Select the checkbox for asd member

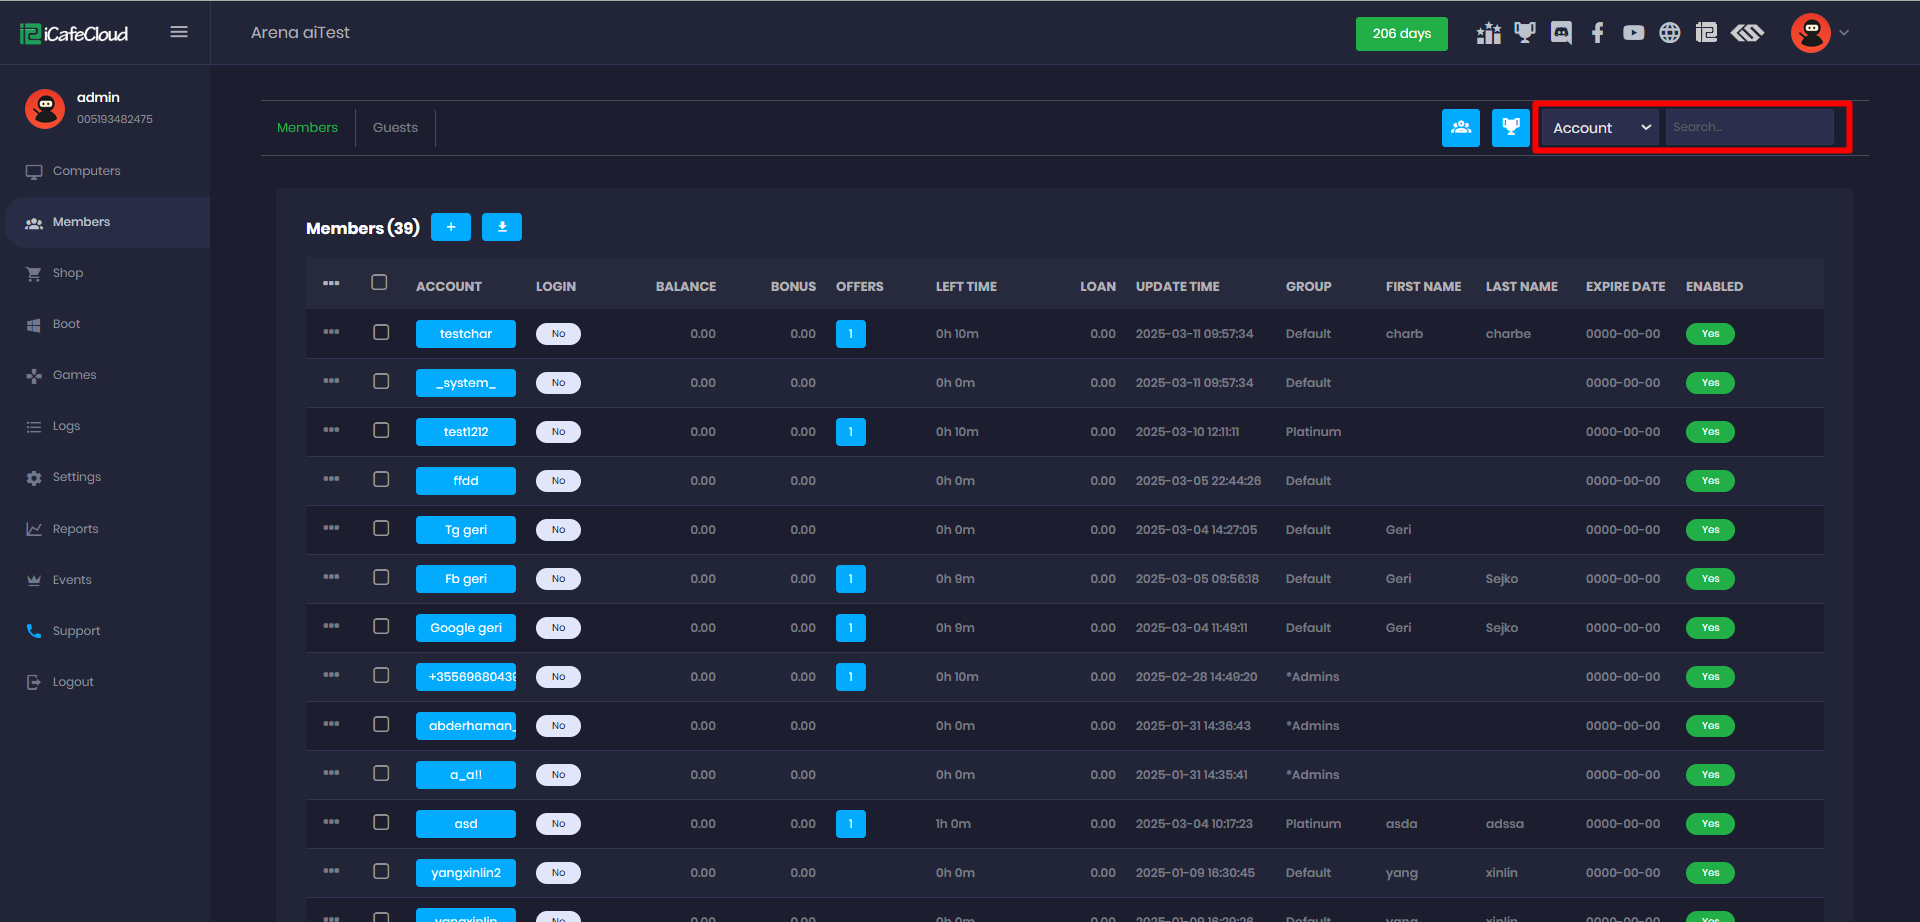[381, 822]
